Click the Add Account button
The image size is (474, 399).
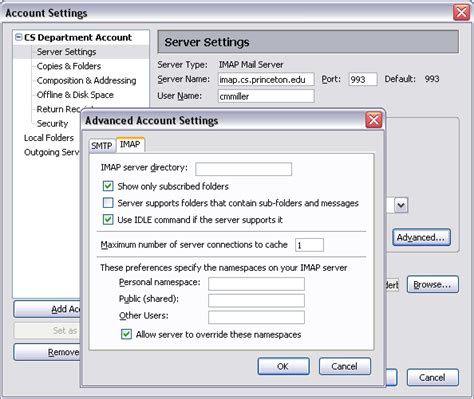point(47,310)
